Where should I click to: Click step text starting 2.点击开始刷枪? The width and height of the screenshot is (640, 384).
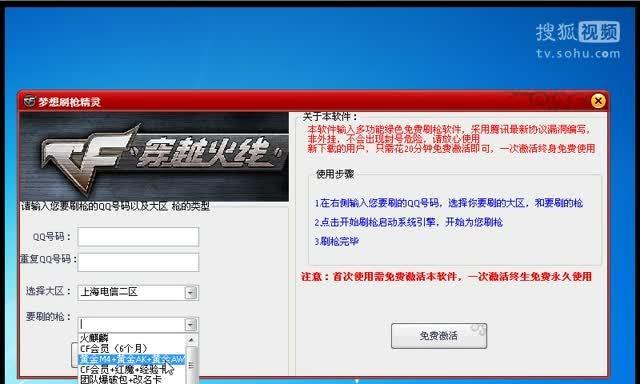pos(409,222)
